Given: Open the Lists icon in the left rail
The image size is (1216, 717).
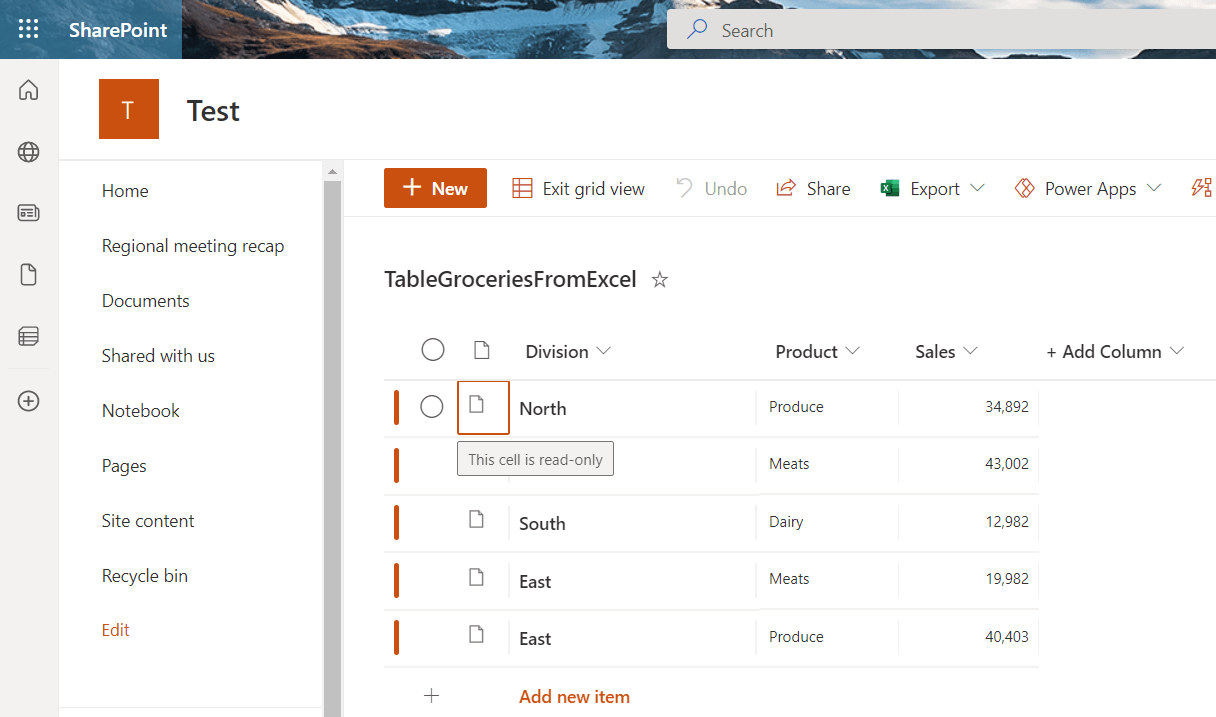Looking at the screenshot, I should click(x=28, y=336).
